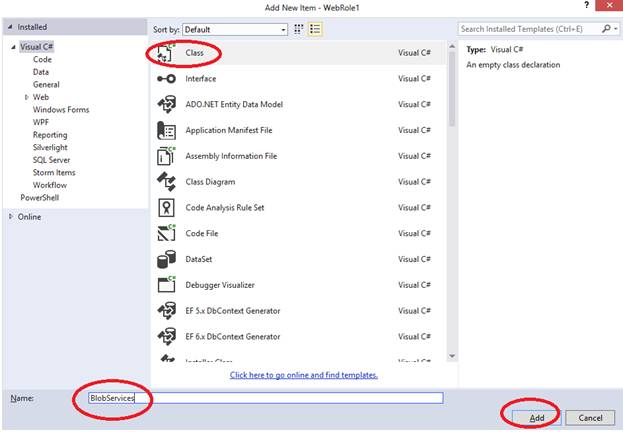Expand the Online section
Screen dimensions: 623x432
point(11,217)
